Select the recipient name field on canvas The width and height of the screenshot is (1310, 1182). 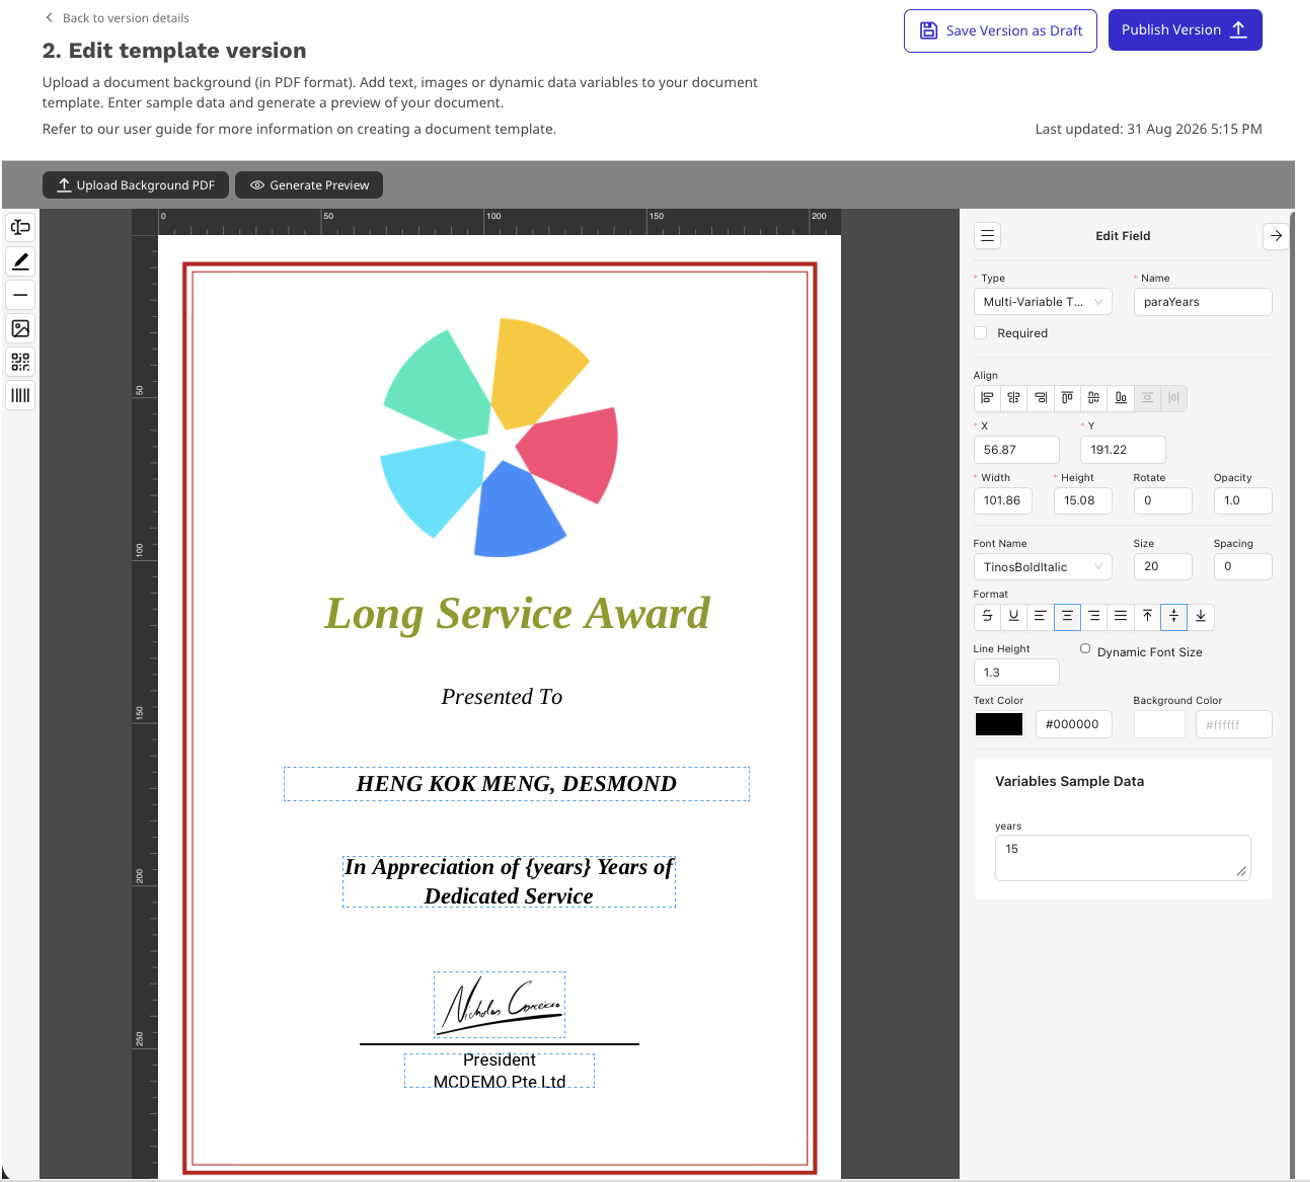tap(516, 784)
